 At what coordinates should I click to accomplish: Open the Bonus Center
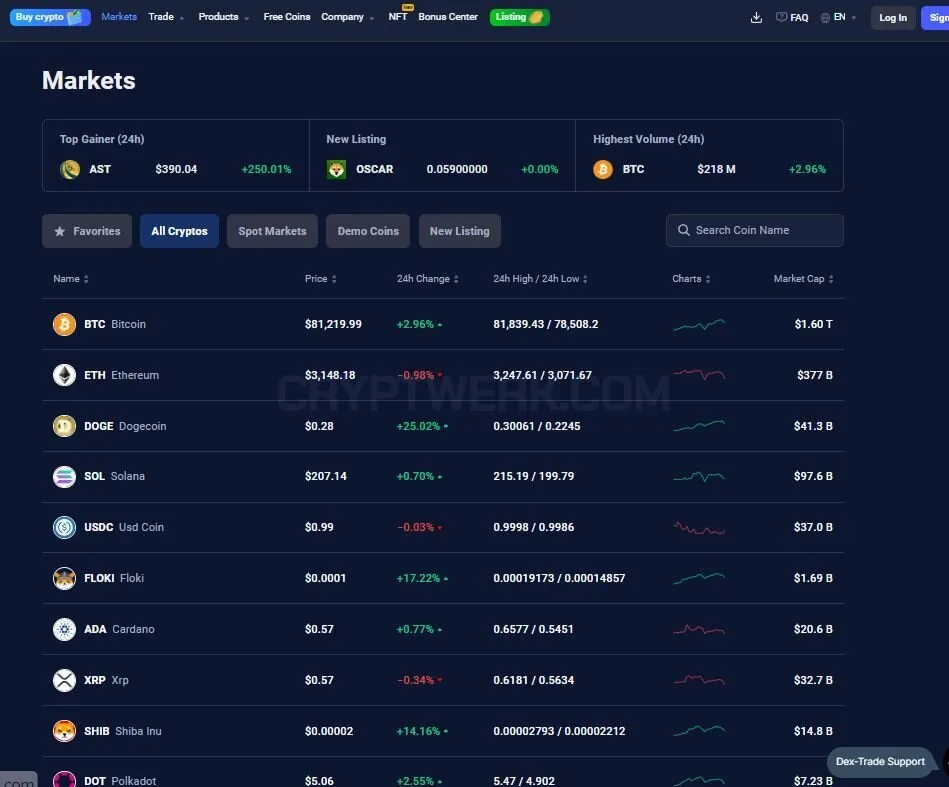(x=448, y=17)
